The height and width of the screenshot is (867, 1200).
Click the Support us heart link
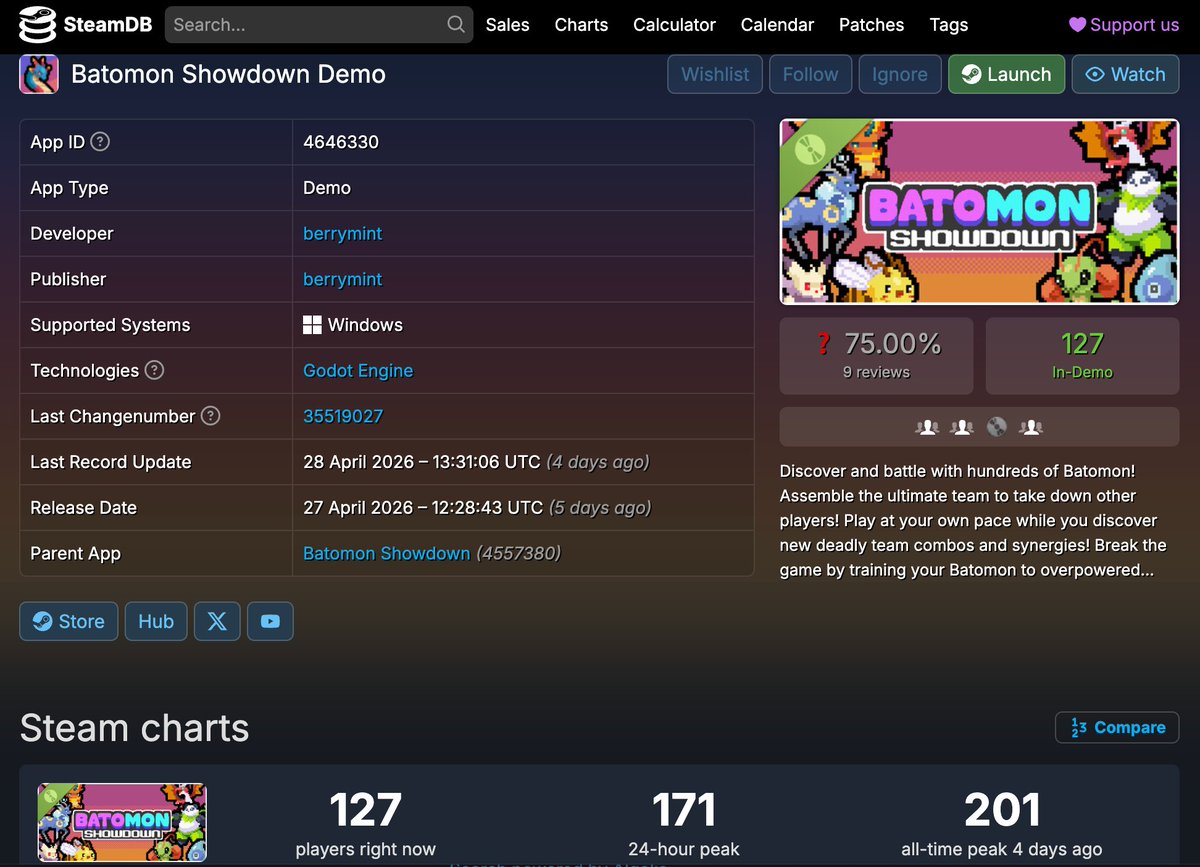(x=1123, y=25)
